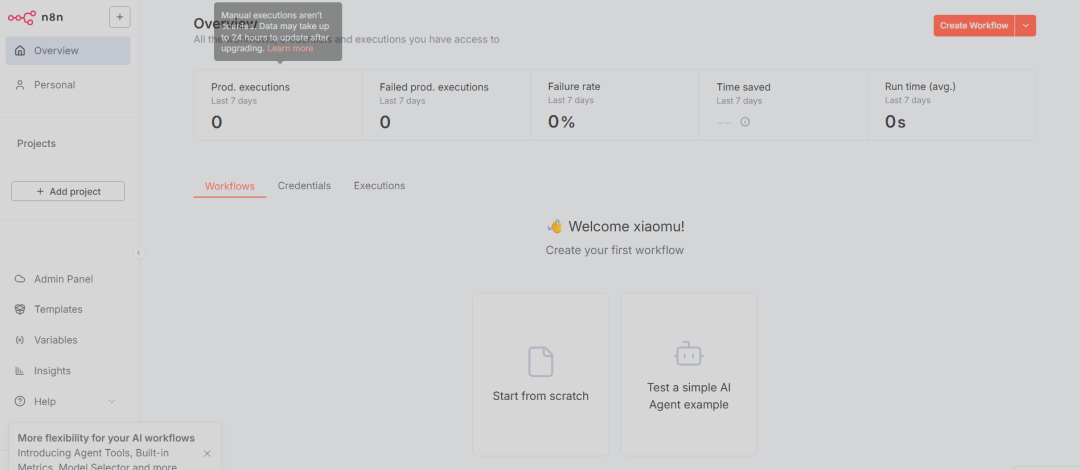Switch to the Workflows tab
Image resolution: width=1080 pixels, height=470 pixels.
pos(230,186)
